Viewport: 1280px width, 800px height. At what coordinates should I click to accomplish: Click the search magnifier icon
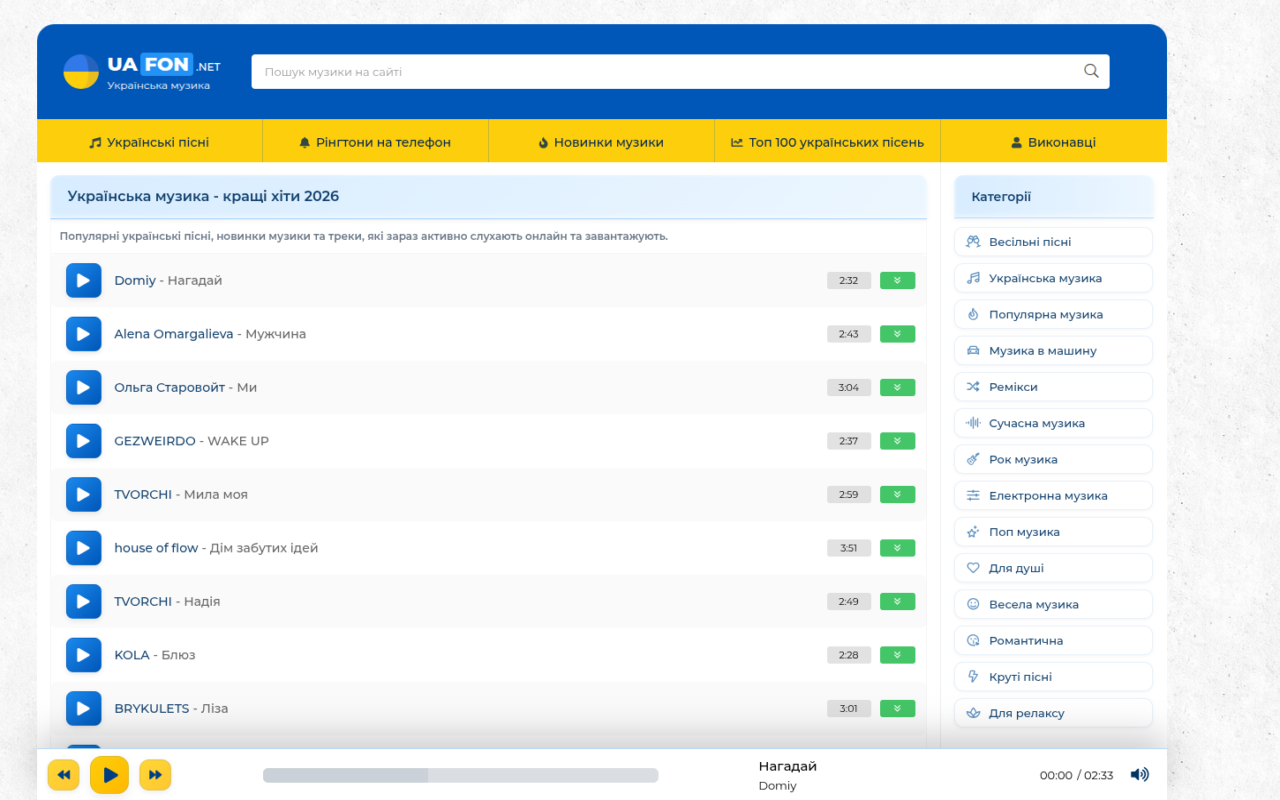pos(1091,71)
